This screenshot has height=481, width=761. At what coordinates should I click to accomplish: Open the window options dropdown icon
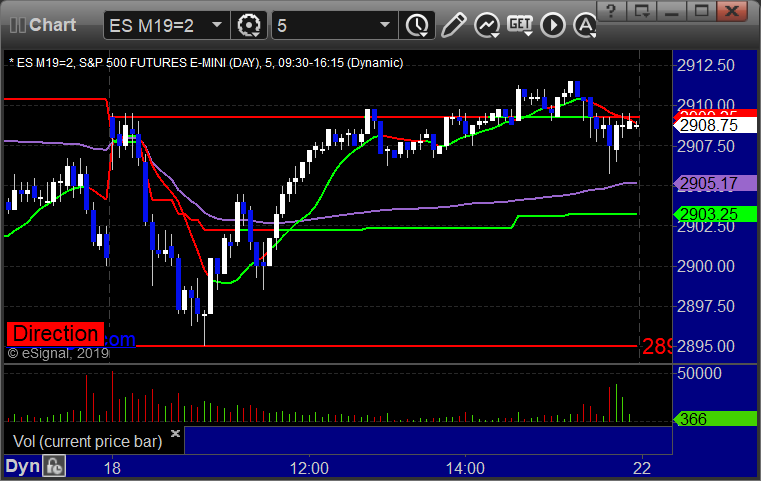pos(641,11)
